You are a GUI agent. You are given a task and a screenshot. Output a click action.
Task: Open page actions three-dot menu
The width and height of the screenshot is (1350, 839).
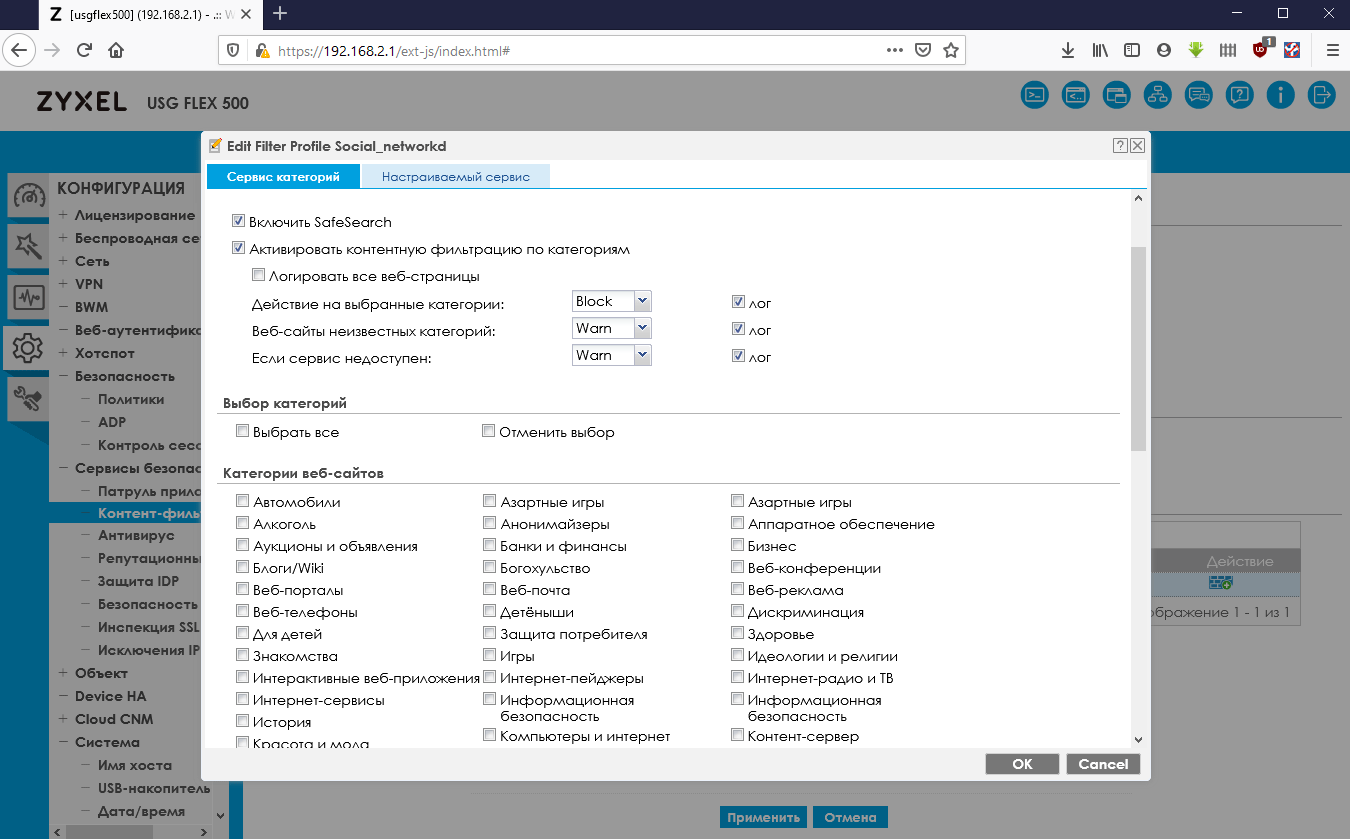click(x=894, y=49)
